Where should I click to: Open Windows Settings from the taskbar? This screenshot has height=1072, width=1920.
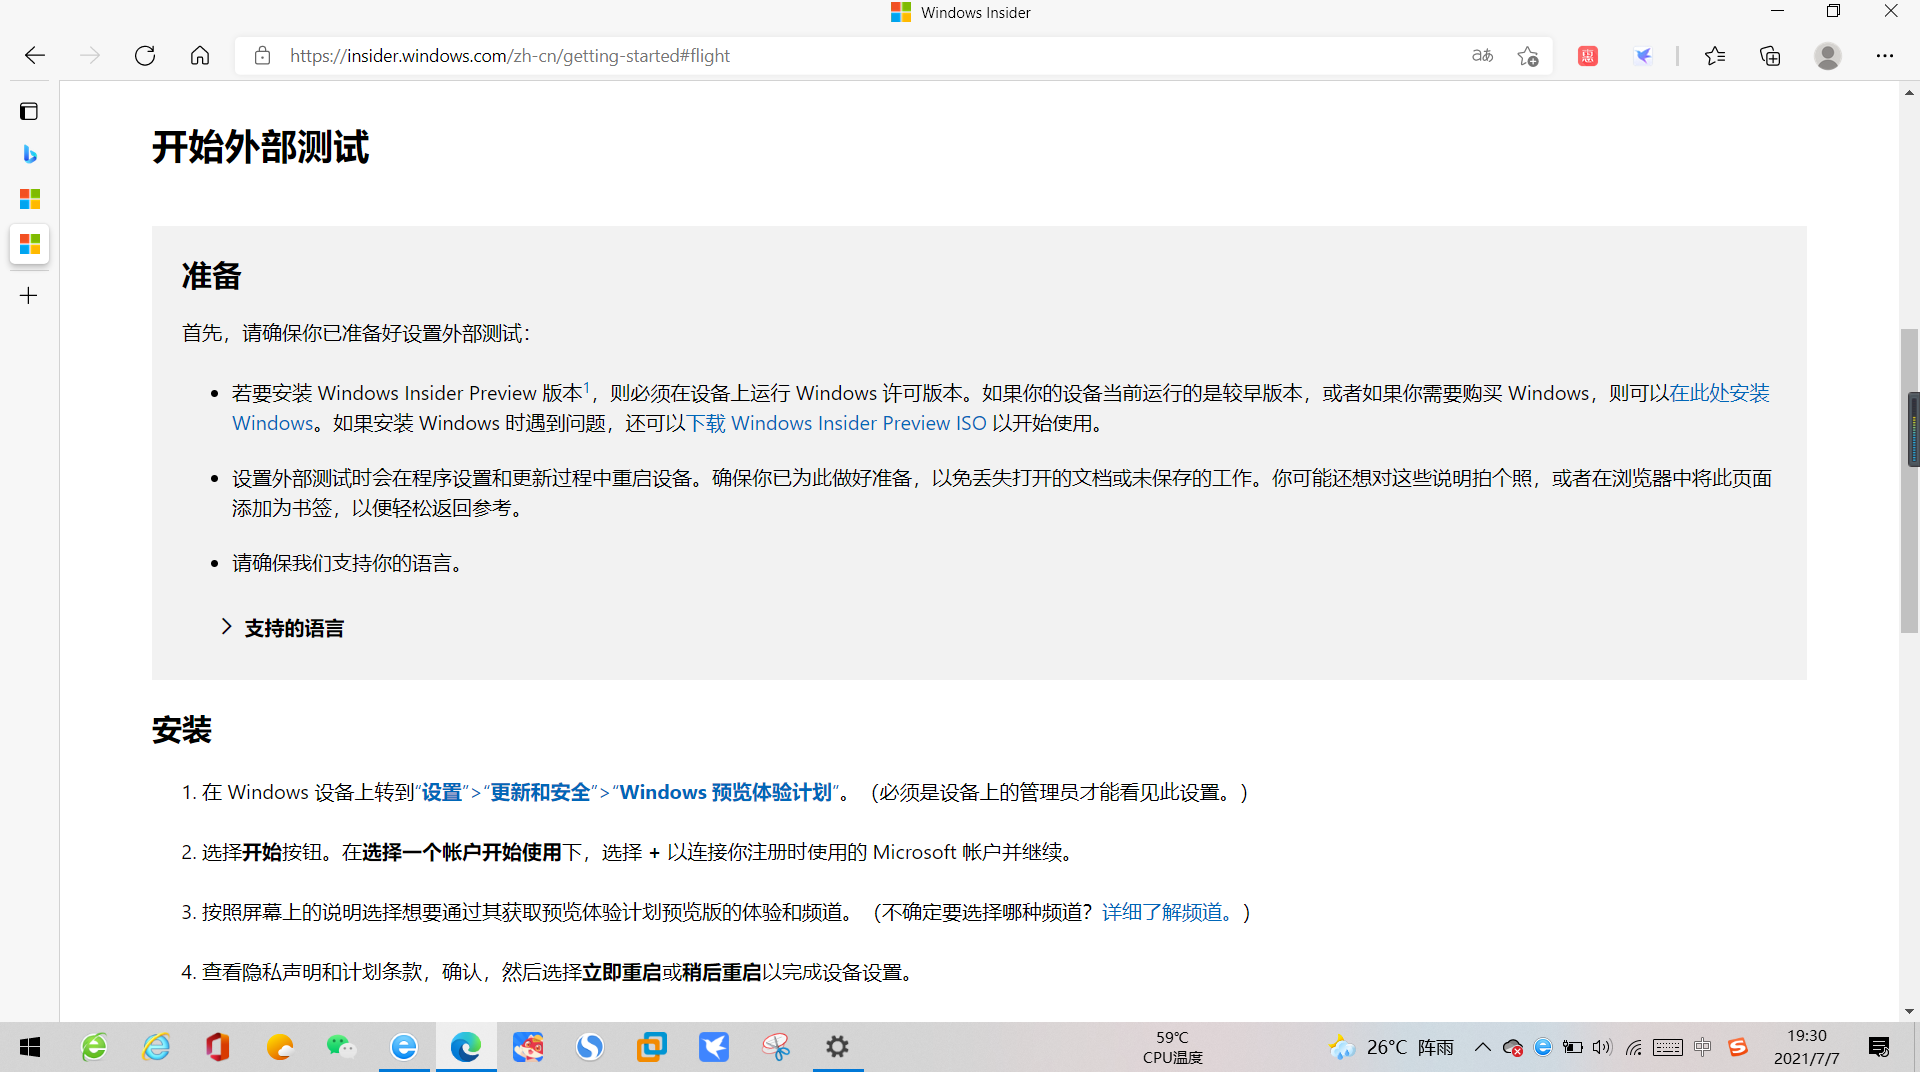coord(838,1047)
